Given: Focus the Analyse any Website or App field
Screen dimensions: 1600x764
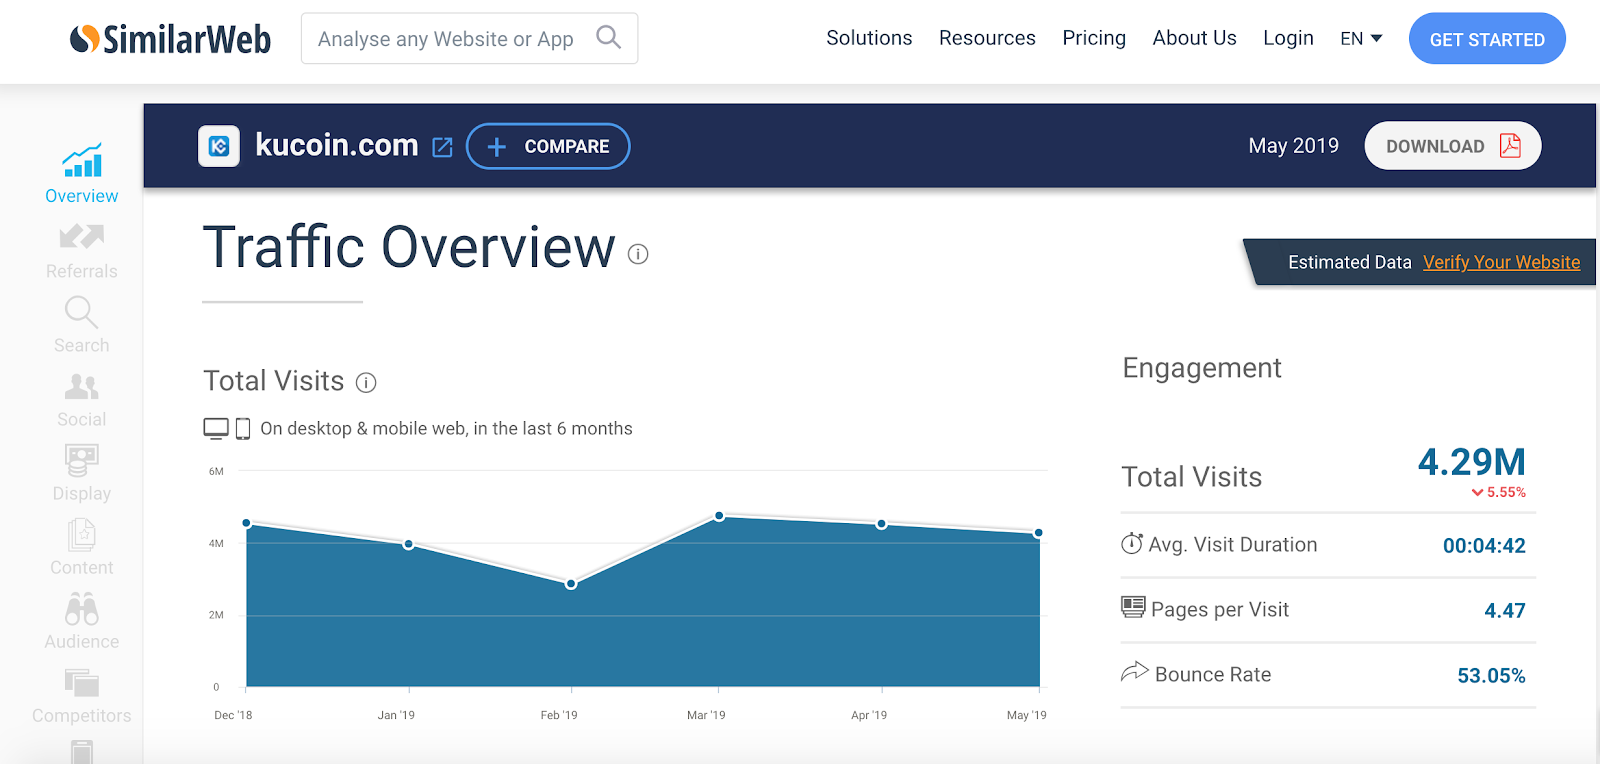Looking at the screenshot, I should pos(469,39).
